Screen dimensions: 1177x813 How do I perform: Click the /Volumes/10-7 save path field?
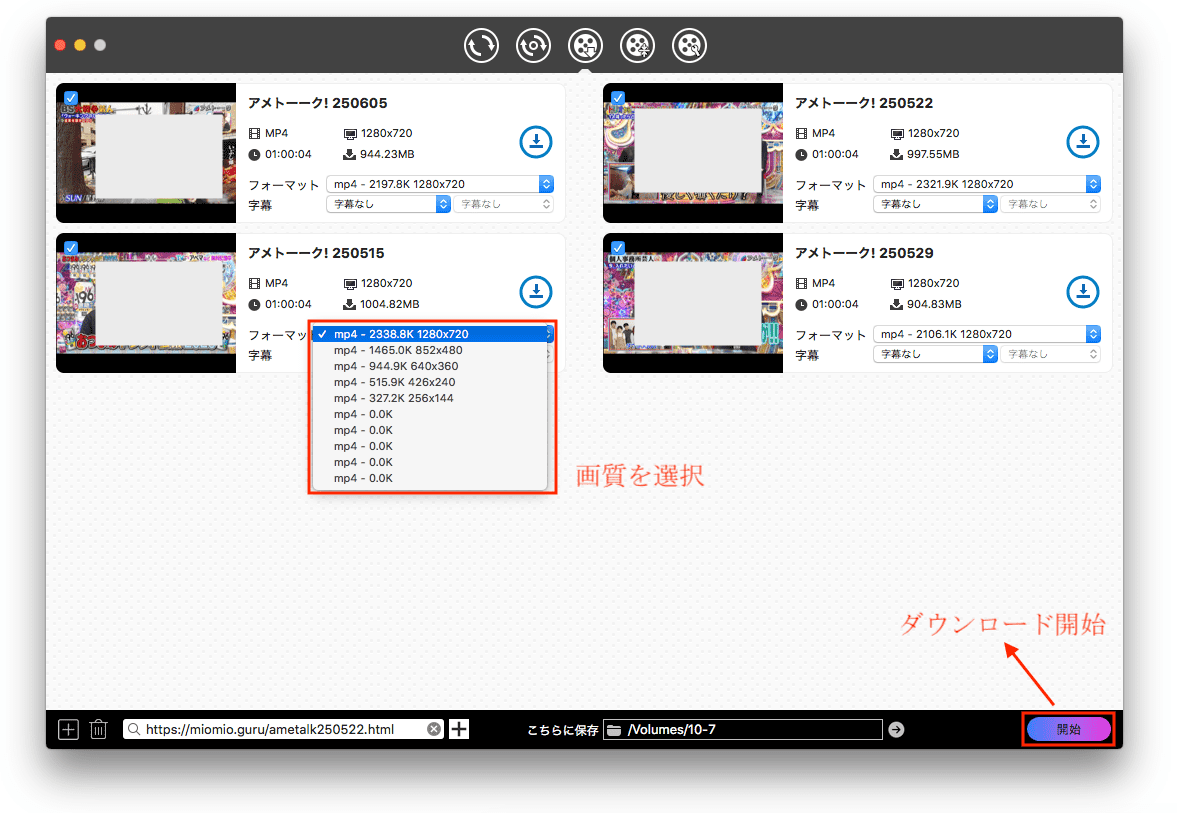742,730
